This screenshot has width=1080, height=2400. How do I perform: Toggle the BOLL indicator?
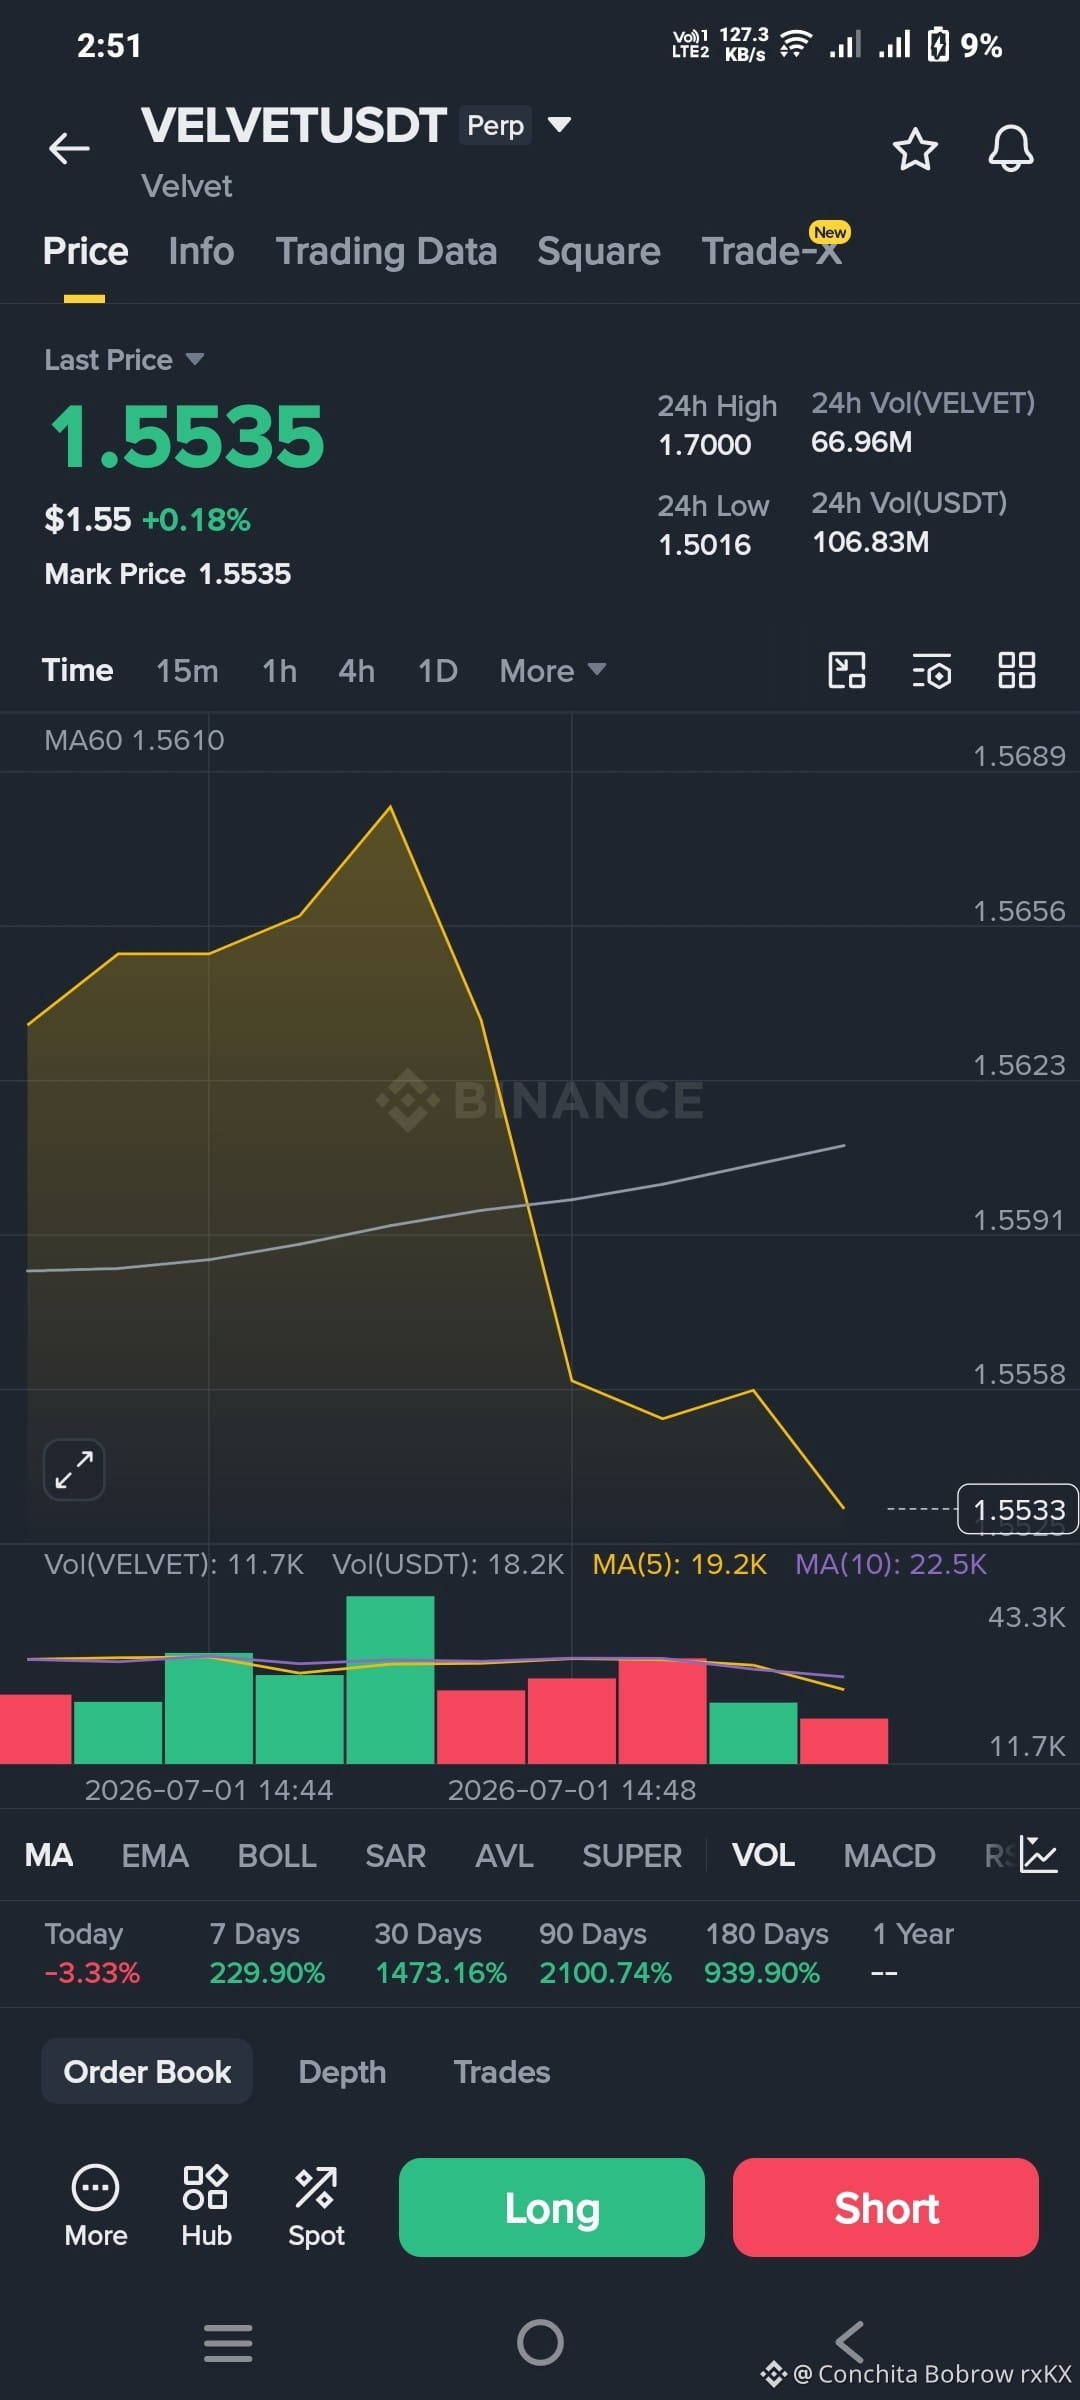pos(277,1855)
